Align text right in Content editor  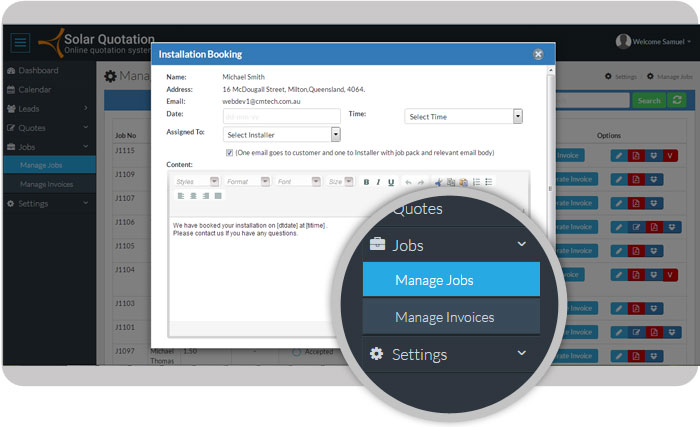tap(206, 196)
